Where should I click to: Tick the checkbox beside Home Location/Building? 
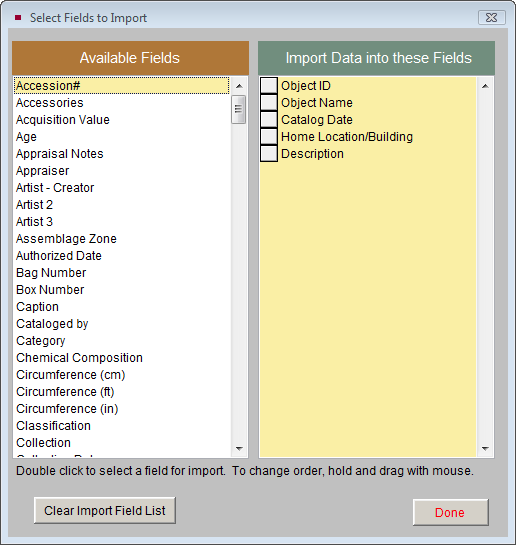(269, 137)
